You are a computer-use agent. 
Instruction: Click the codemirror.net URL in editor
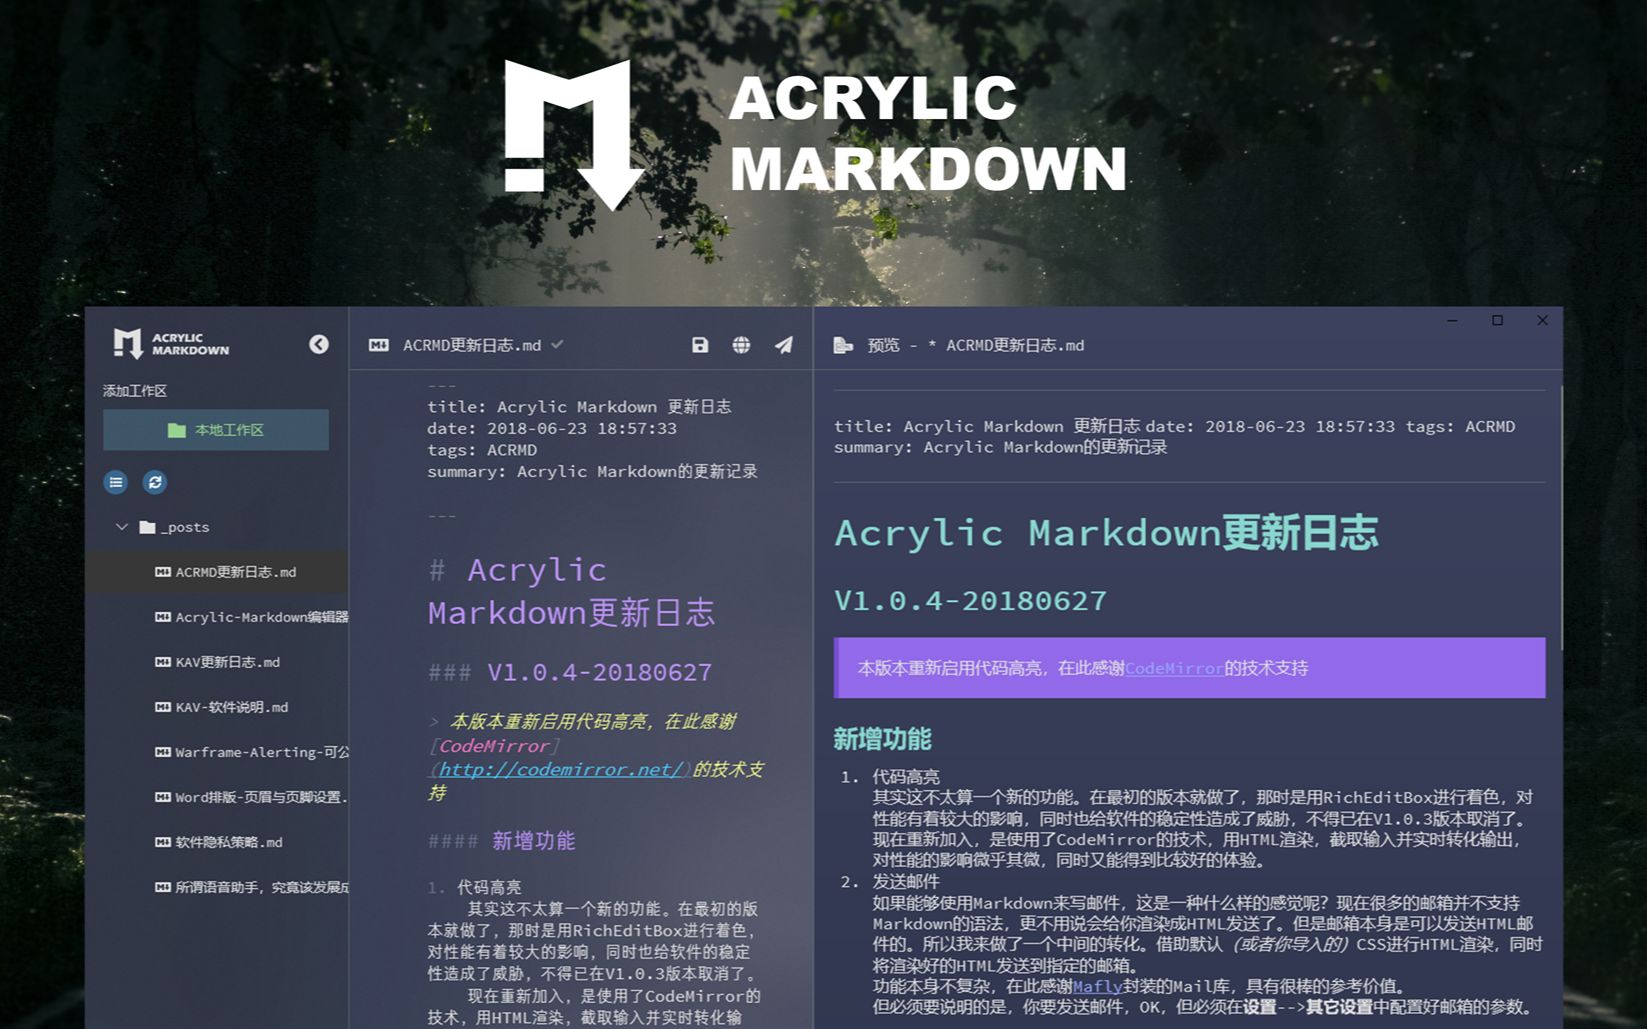[560, 769]
